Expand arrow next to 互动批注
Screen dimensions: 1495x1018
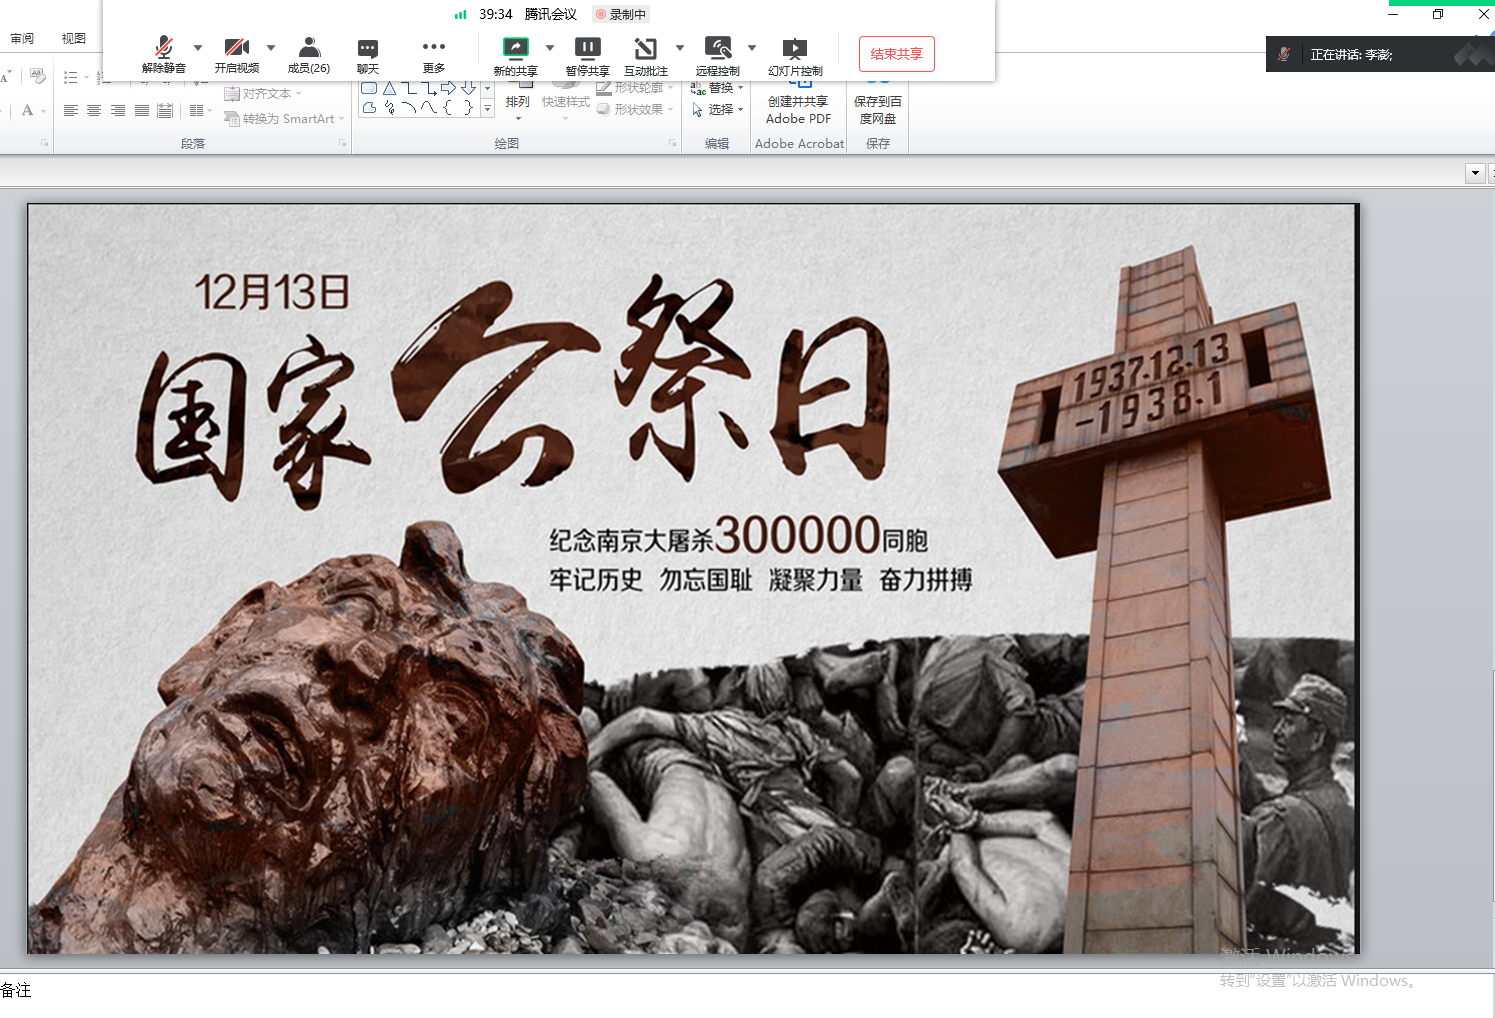point(680,47)
